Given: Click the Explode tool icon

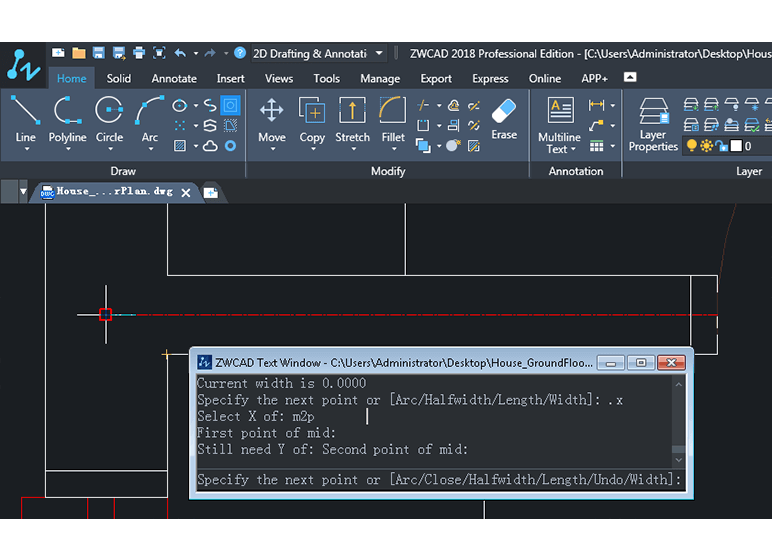Looking at the screenshot, I should [453, 146].
